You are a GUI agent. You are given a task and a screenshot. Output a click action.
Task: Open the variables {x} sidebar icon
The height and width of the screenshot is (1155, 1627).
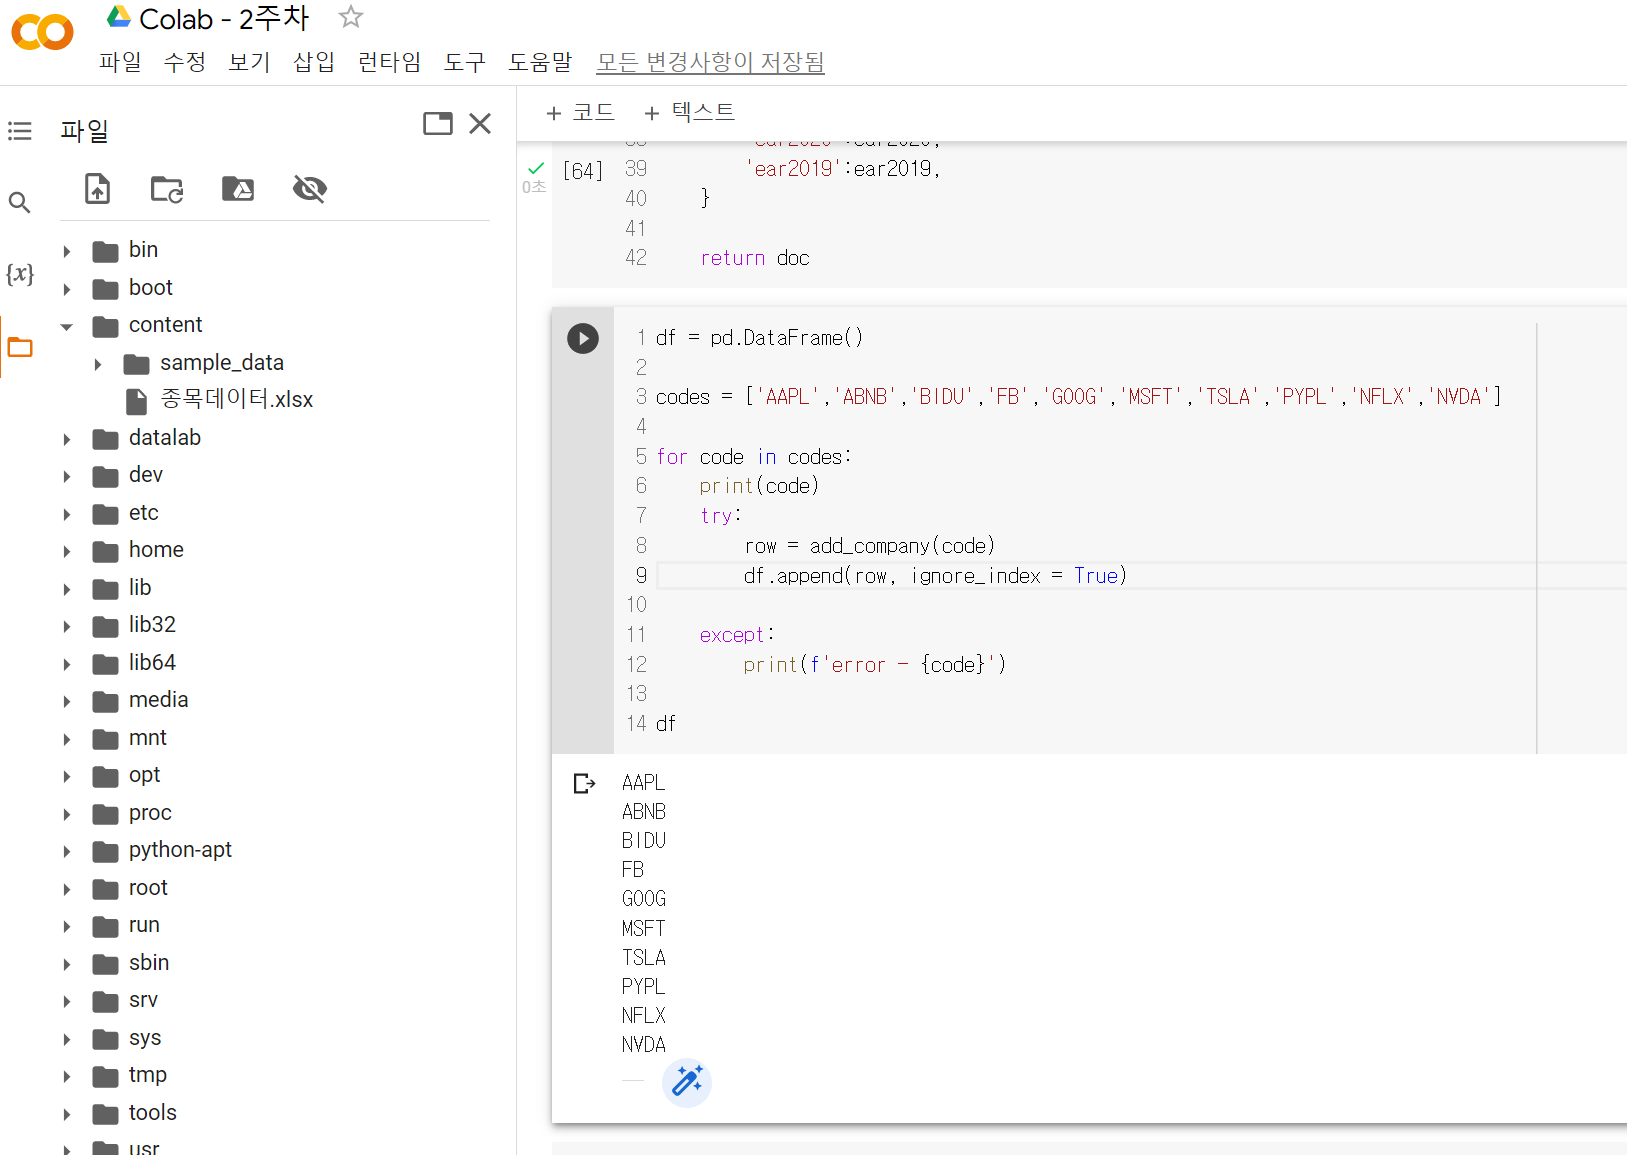[20, 274]
